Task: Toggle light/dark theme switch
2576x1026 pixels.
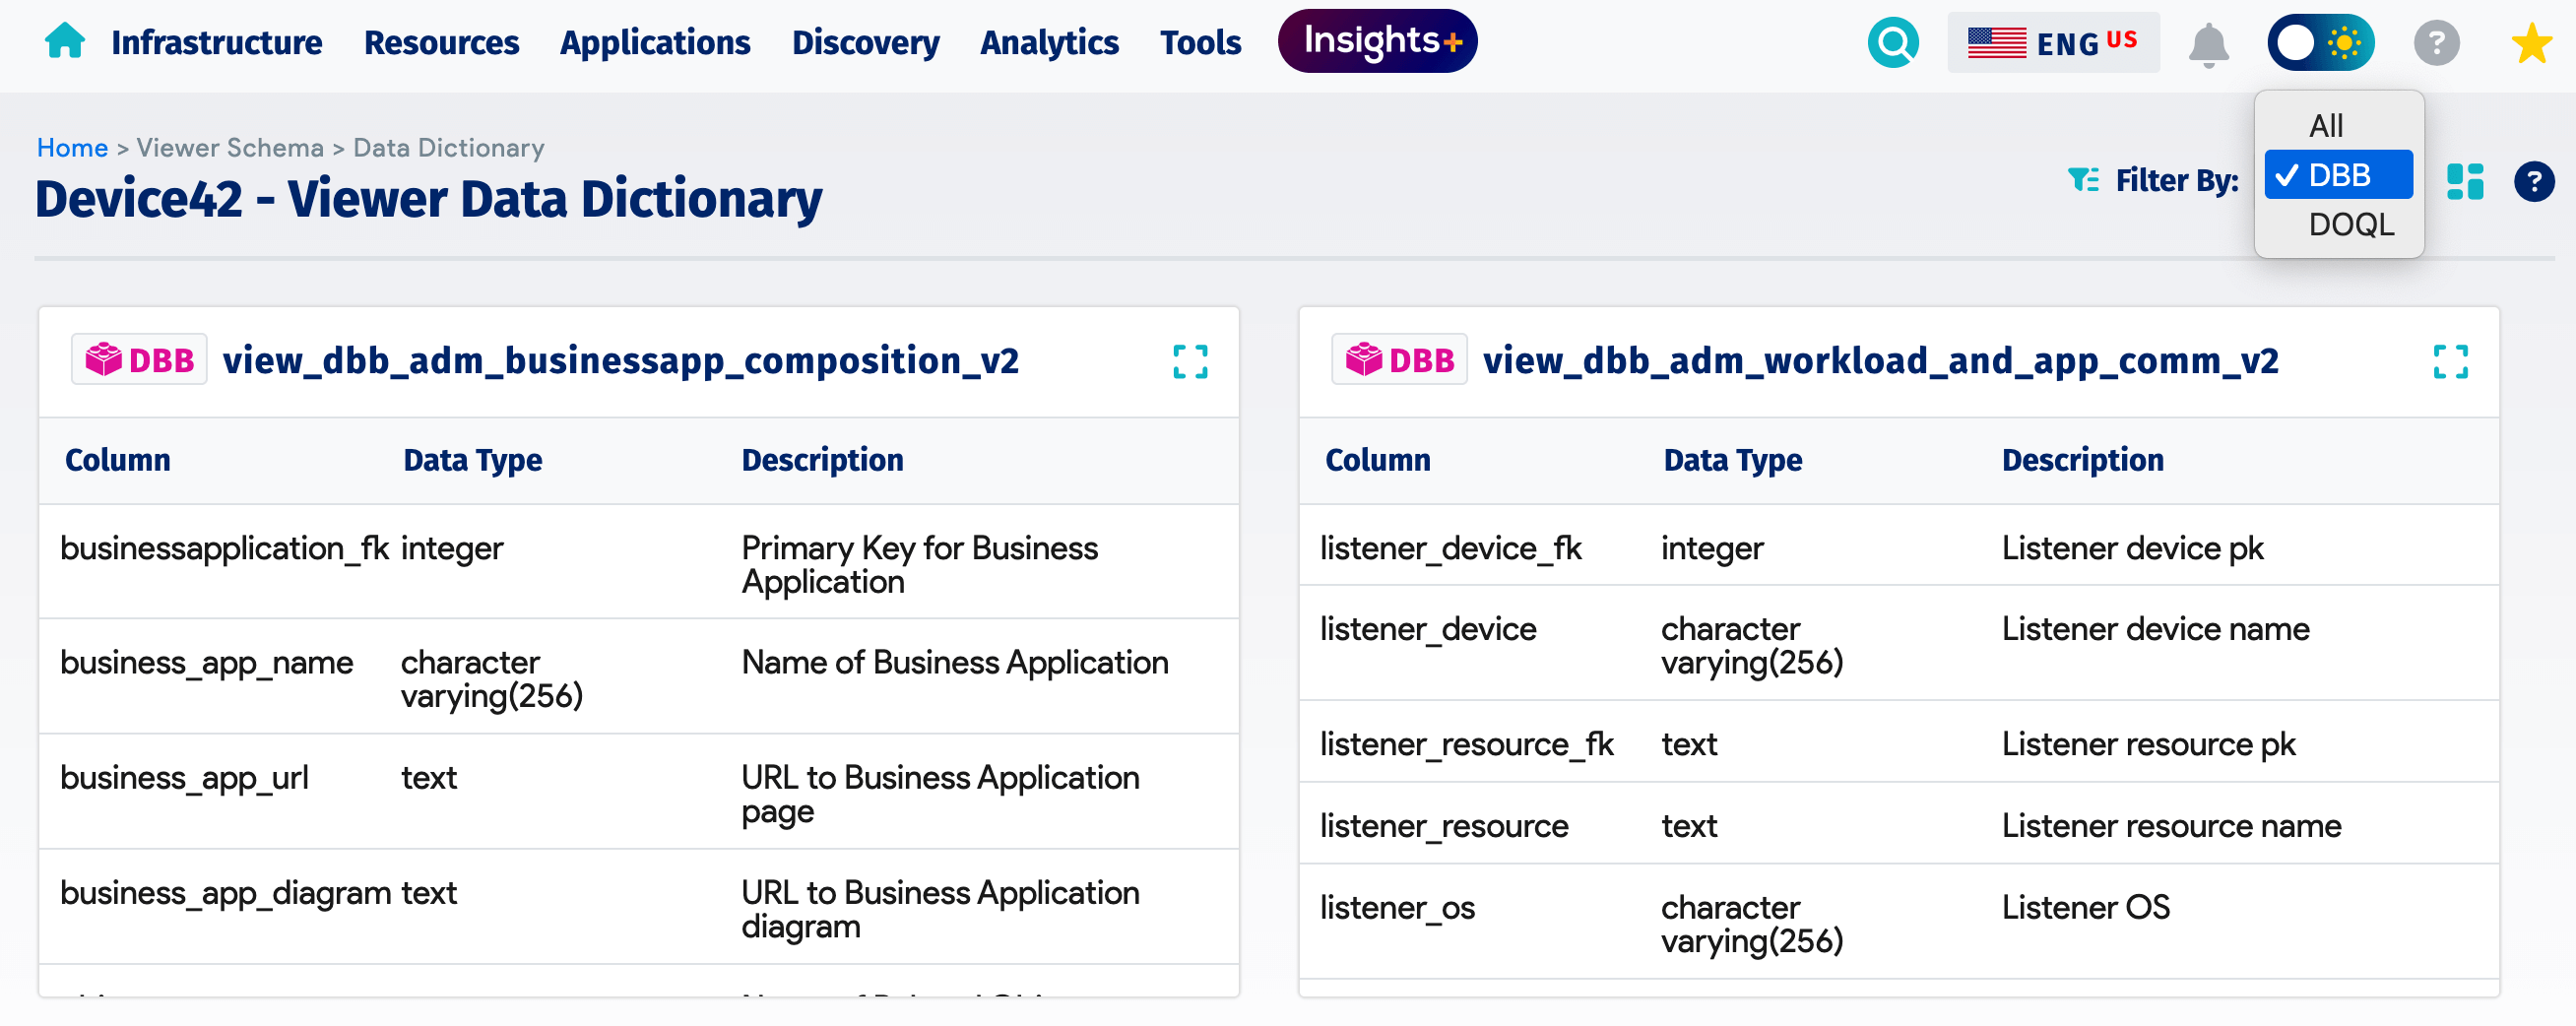Action: pos(2320,43)
